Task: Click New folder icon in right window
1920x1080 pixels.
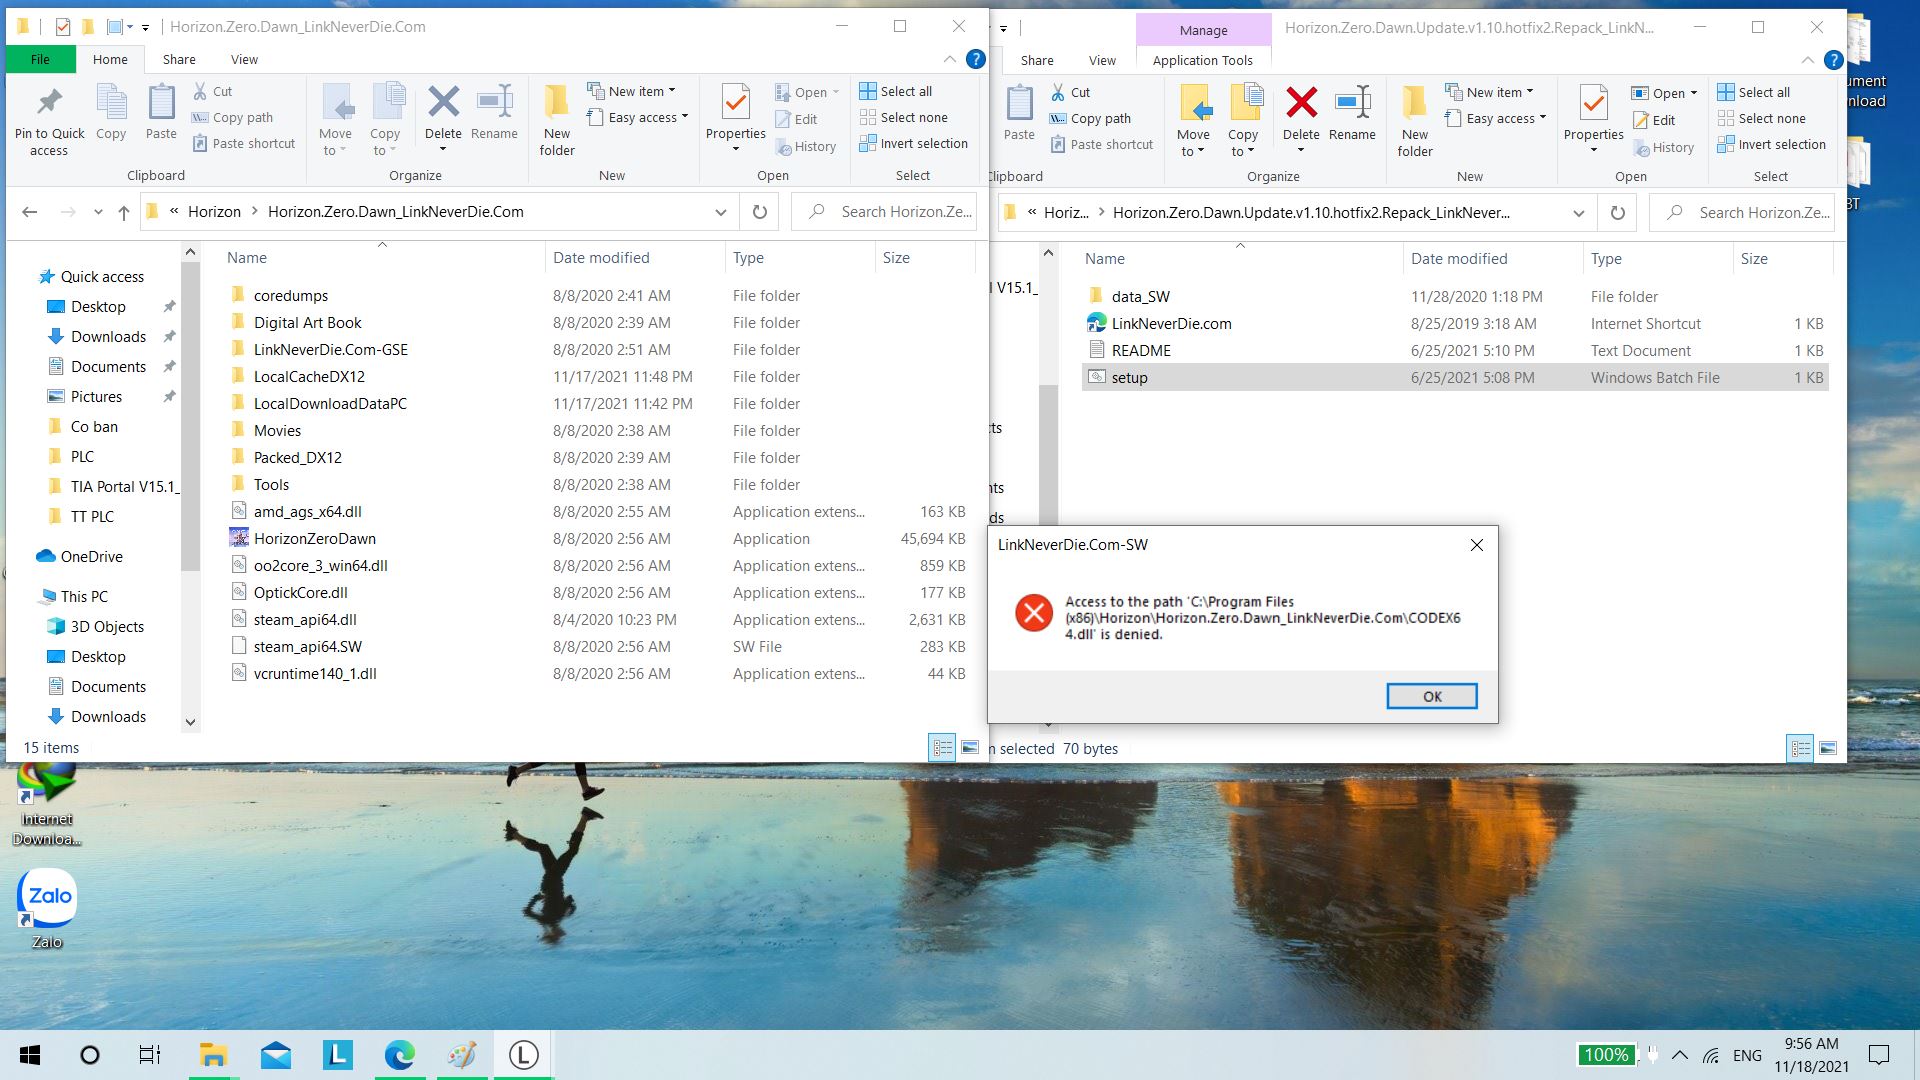Action: coord(1414,102)
